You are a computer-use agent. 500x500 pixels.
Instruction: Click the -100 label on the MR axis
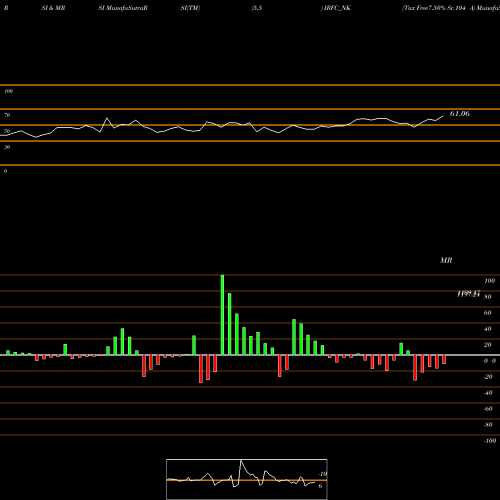(489, 441)
